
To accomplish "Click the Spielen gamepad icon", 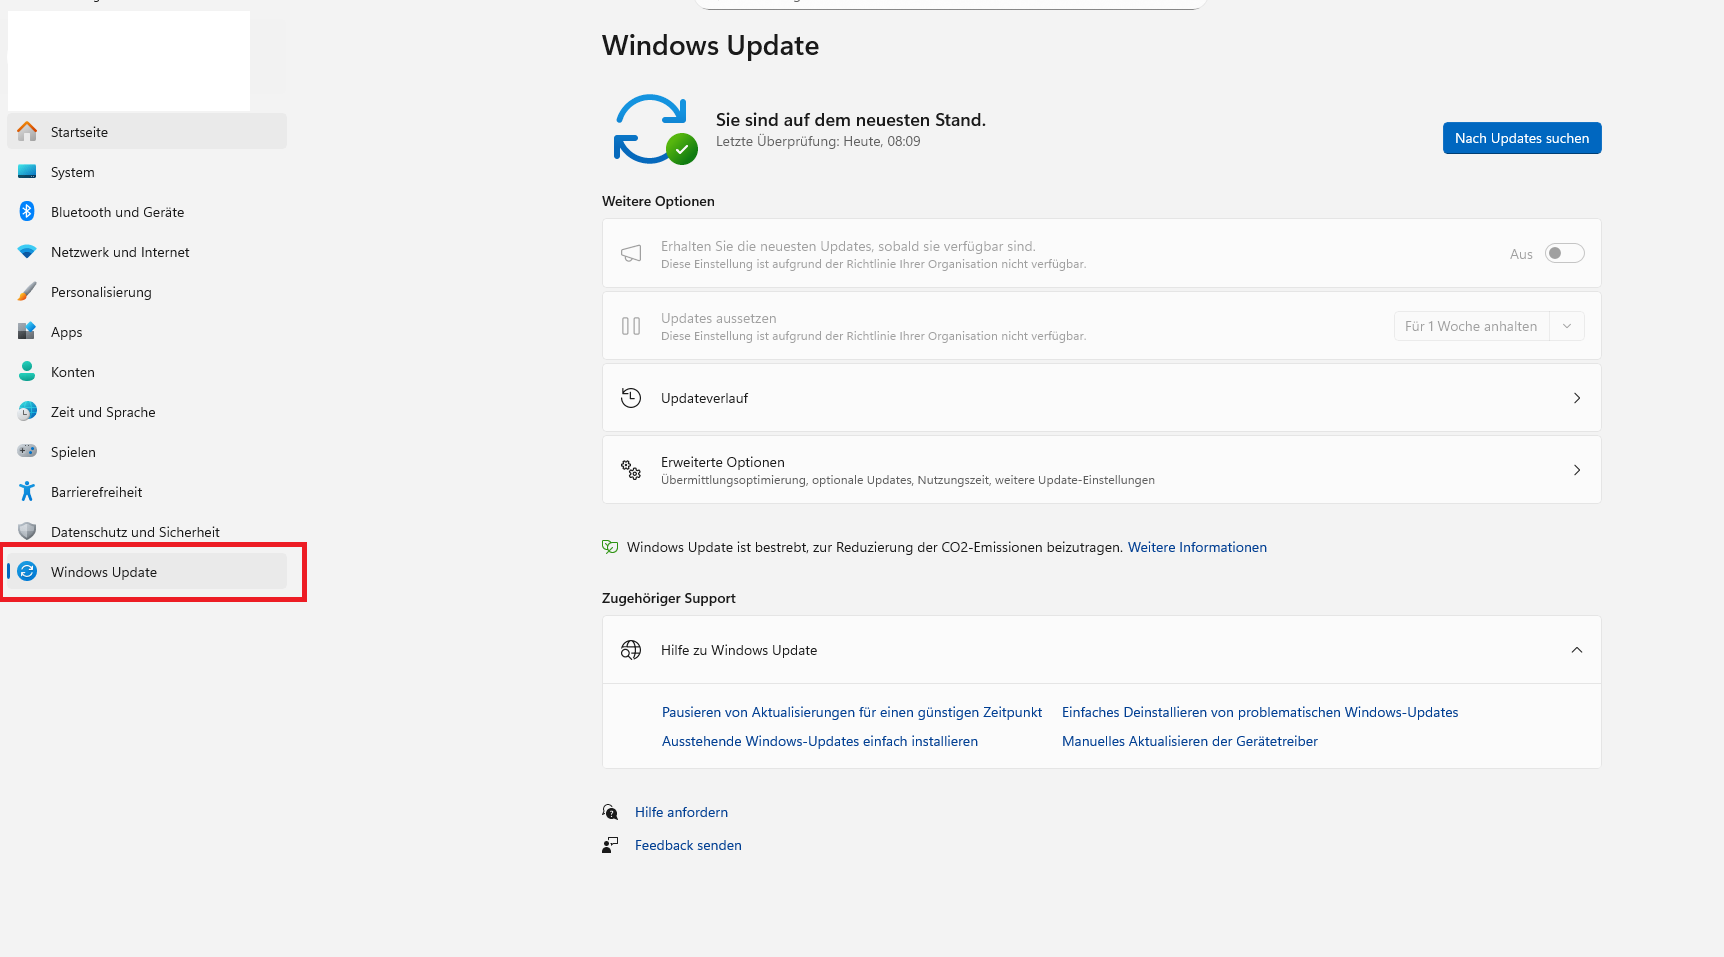I will pos(27,452).
